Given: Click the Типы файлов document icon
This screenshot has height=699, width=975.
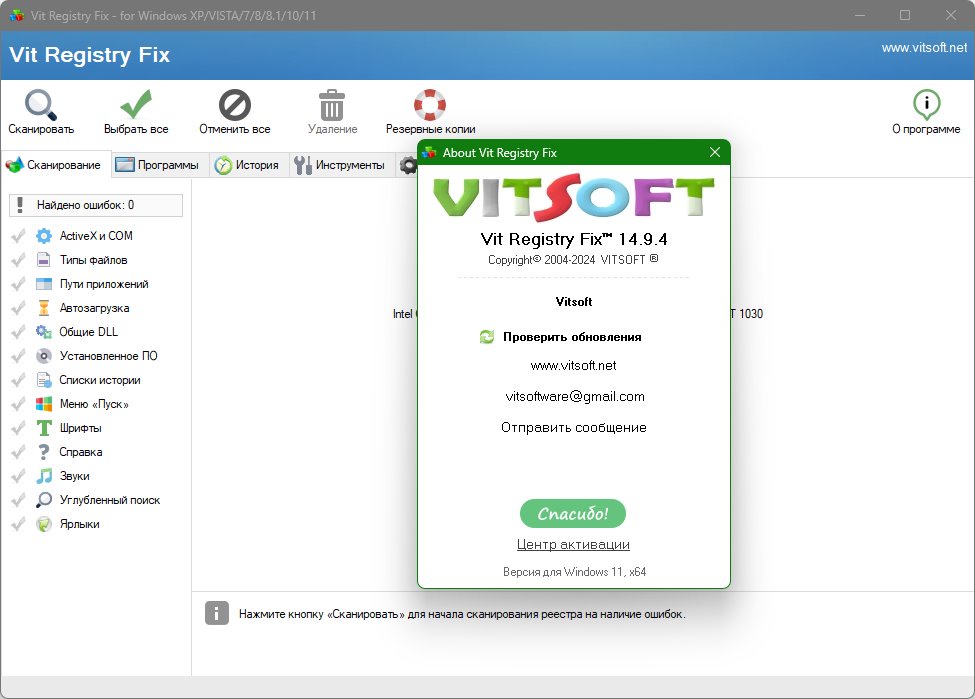Looking at the screenshot, I should click(44, 260).
